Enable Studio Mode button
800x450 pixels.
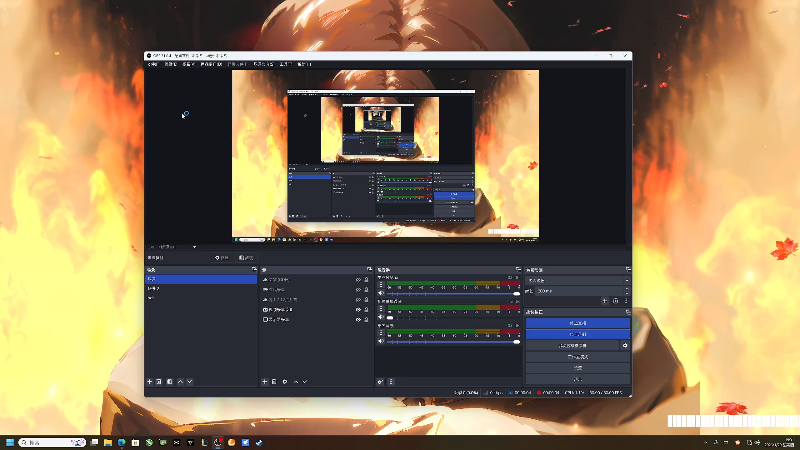[578, 357]
